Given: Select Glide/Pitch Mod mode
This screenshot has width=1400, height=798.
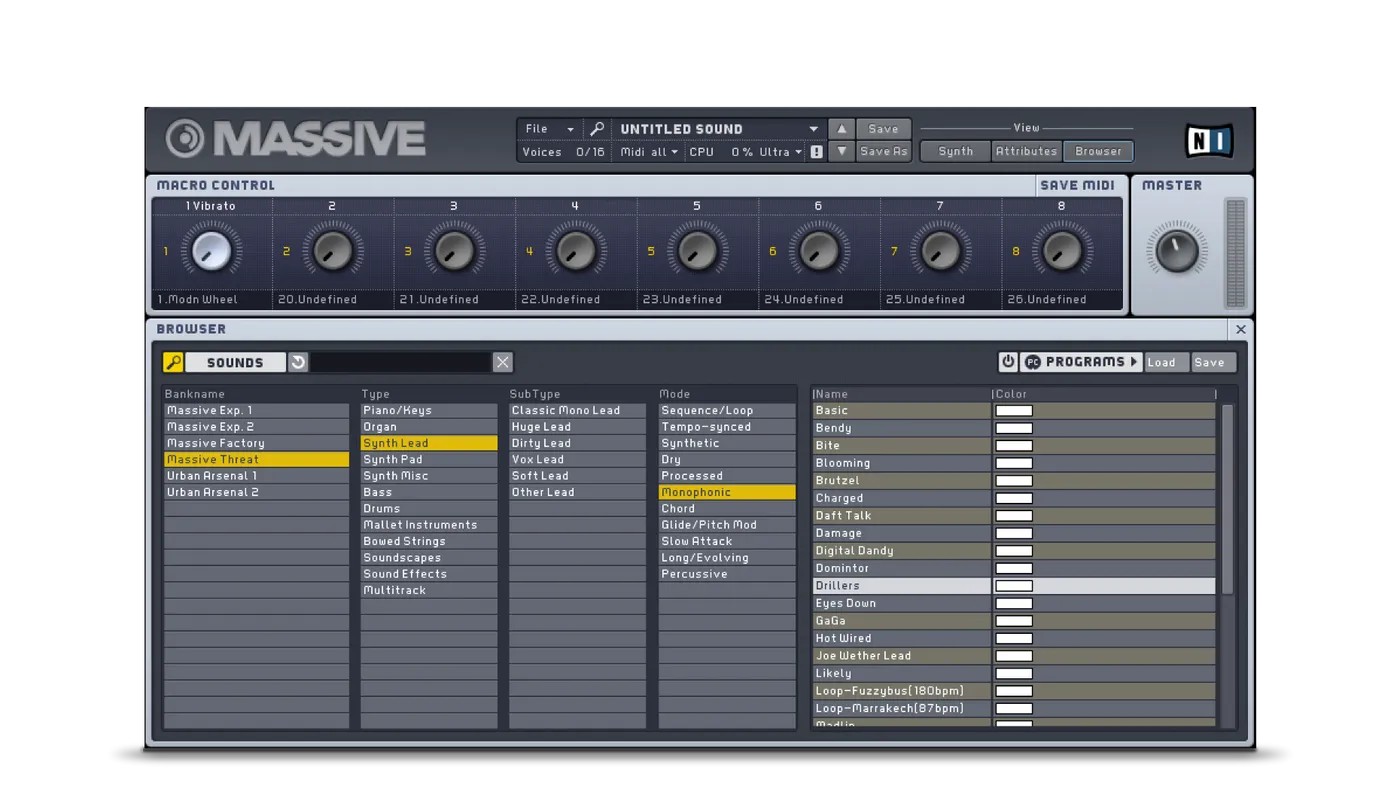Looking at the screenshot, I should pyautogui.click(x=727, y=525).
